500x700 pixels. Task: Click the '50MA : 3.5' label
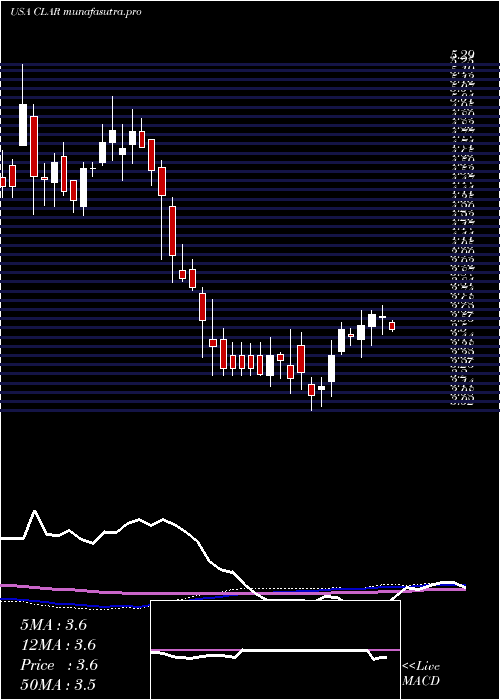[58, 685]
